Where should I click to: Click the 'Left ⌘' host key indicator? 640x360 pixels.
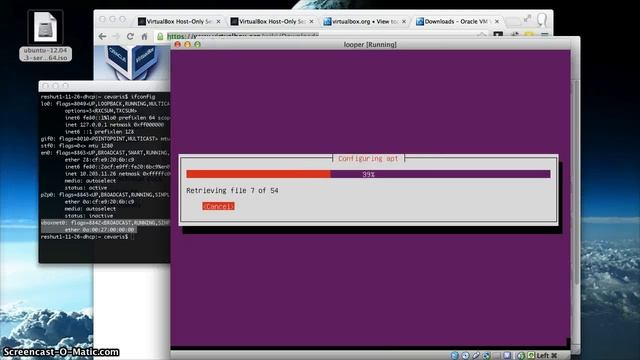[x=547, y=356]
